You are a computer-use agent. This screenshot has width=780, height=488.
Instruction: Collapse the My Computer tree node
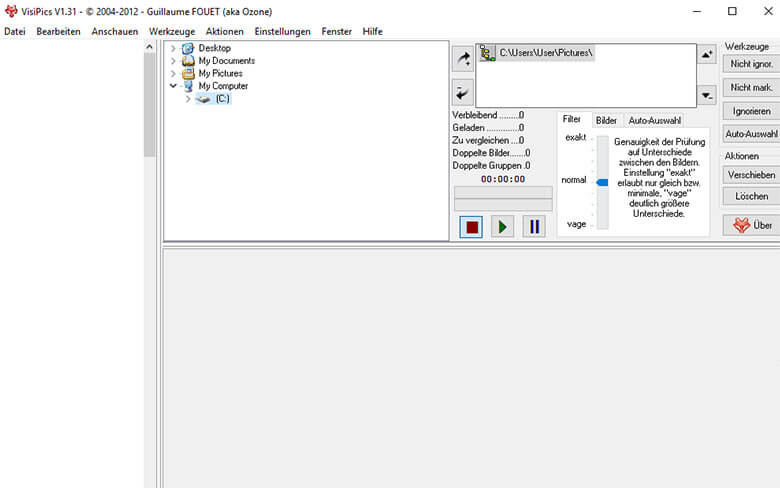click(173, 86)
